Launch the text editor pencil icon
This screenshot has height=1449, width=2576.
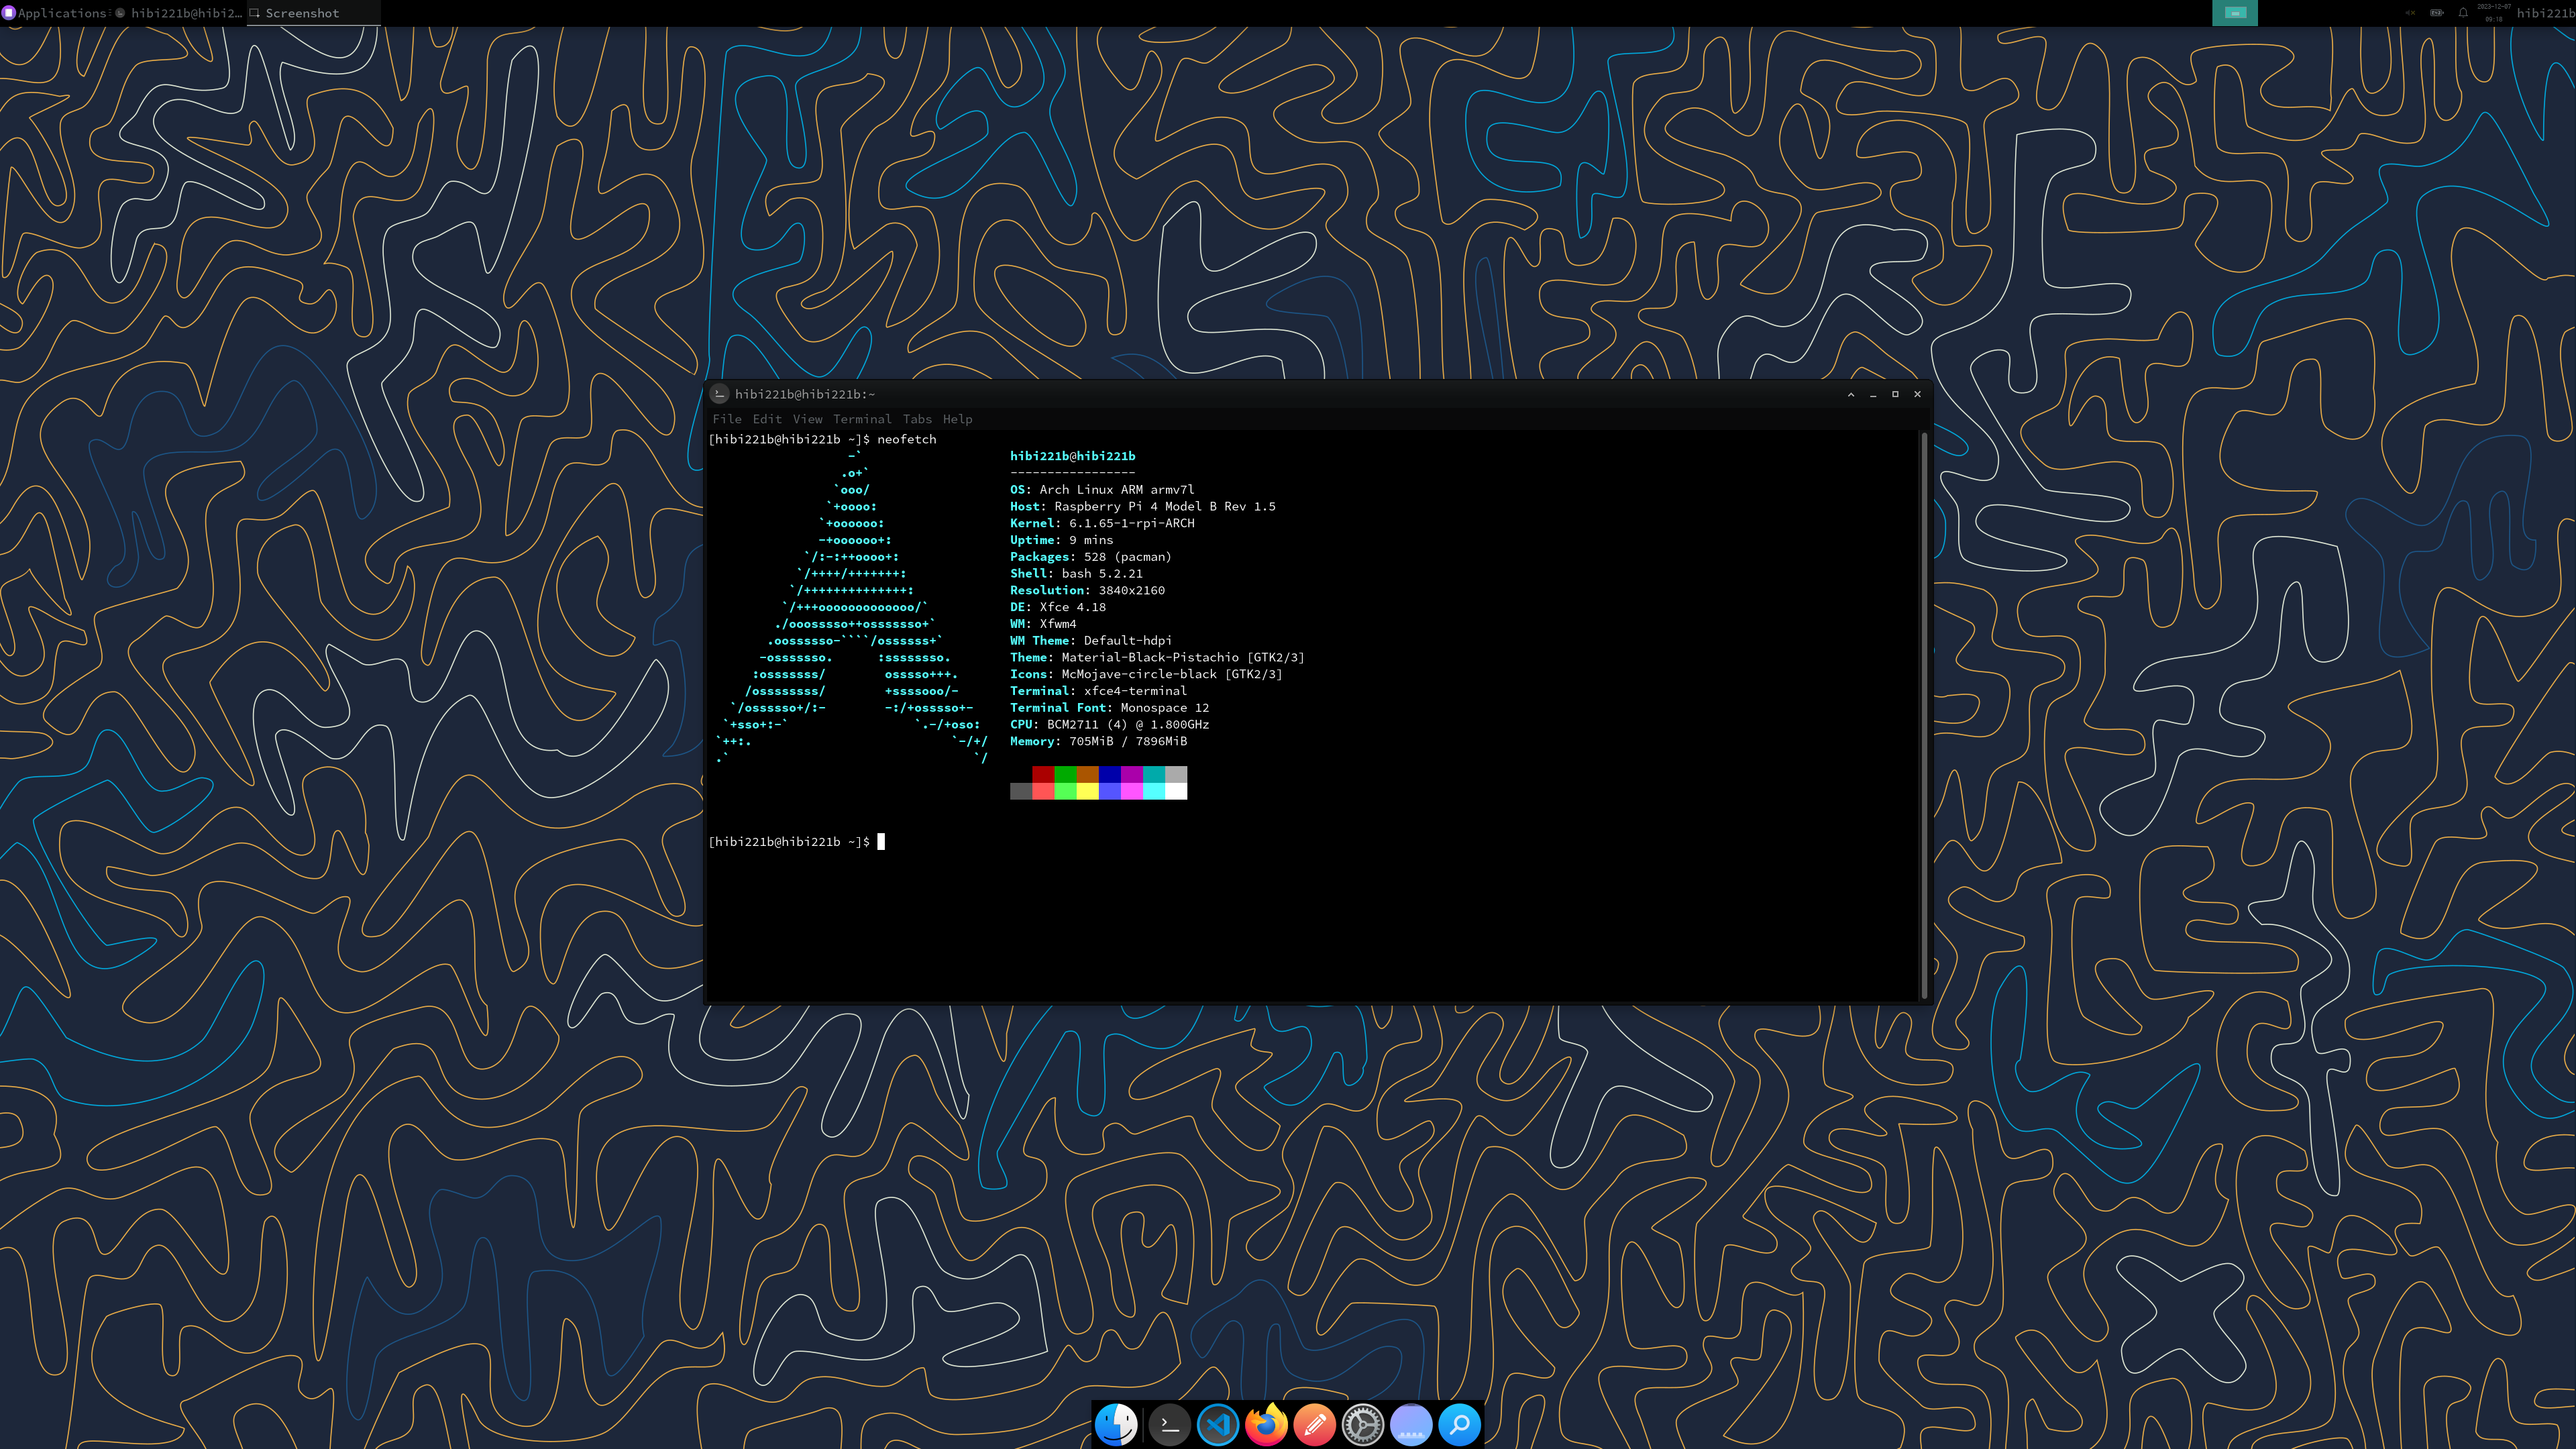1314,1424
